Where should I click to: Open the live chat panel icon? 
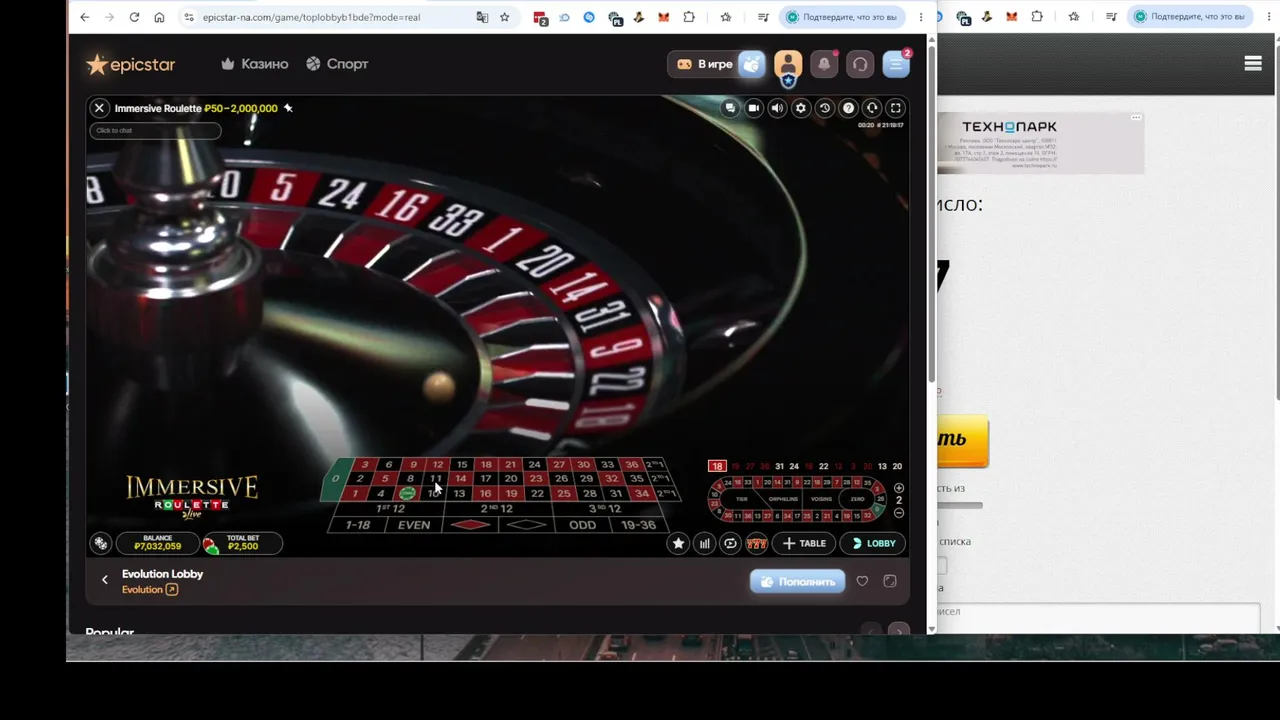point(730,108)
